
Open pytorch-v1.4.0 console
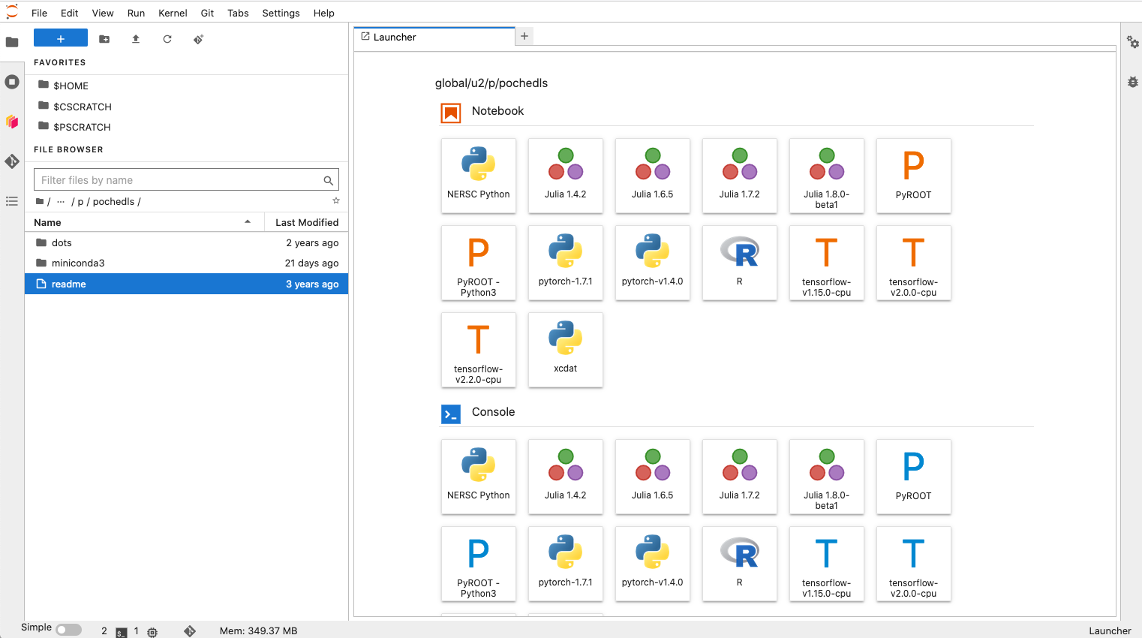tap(653, 564)
